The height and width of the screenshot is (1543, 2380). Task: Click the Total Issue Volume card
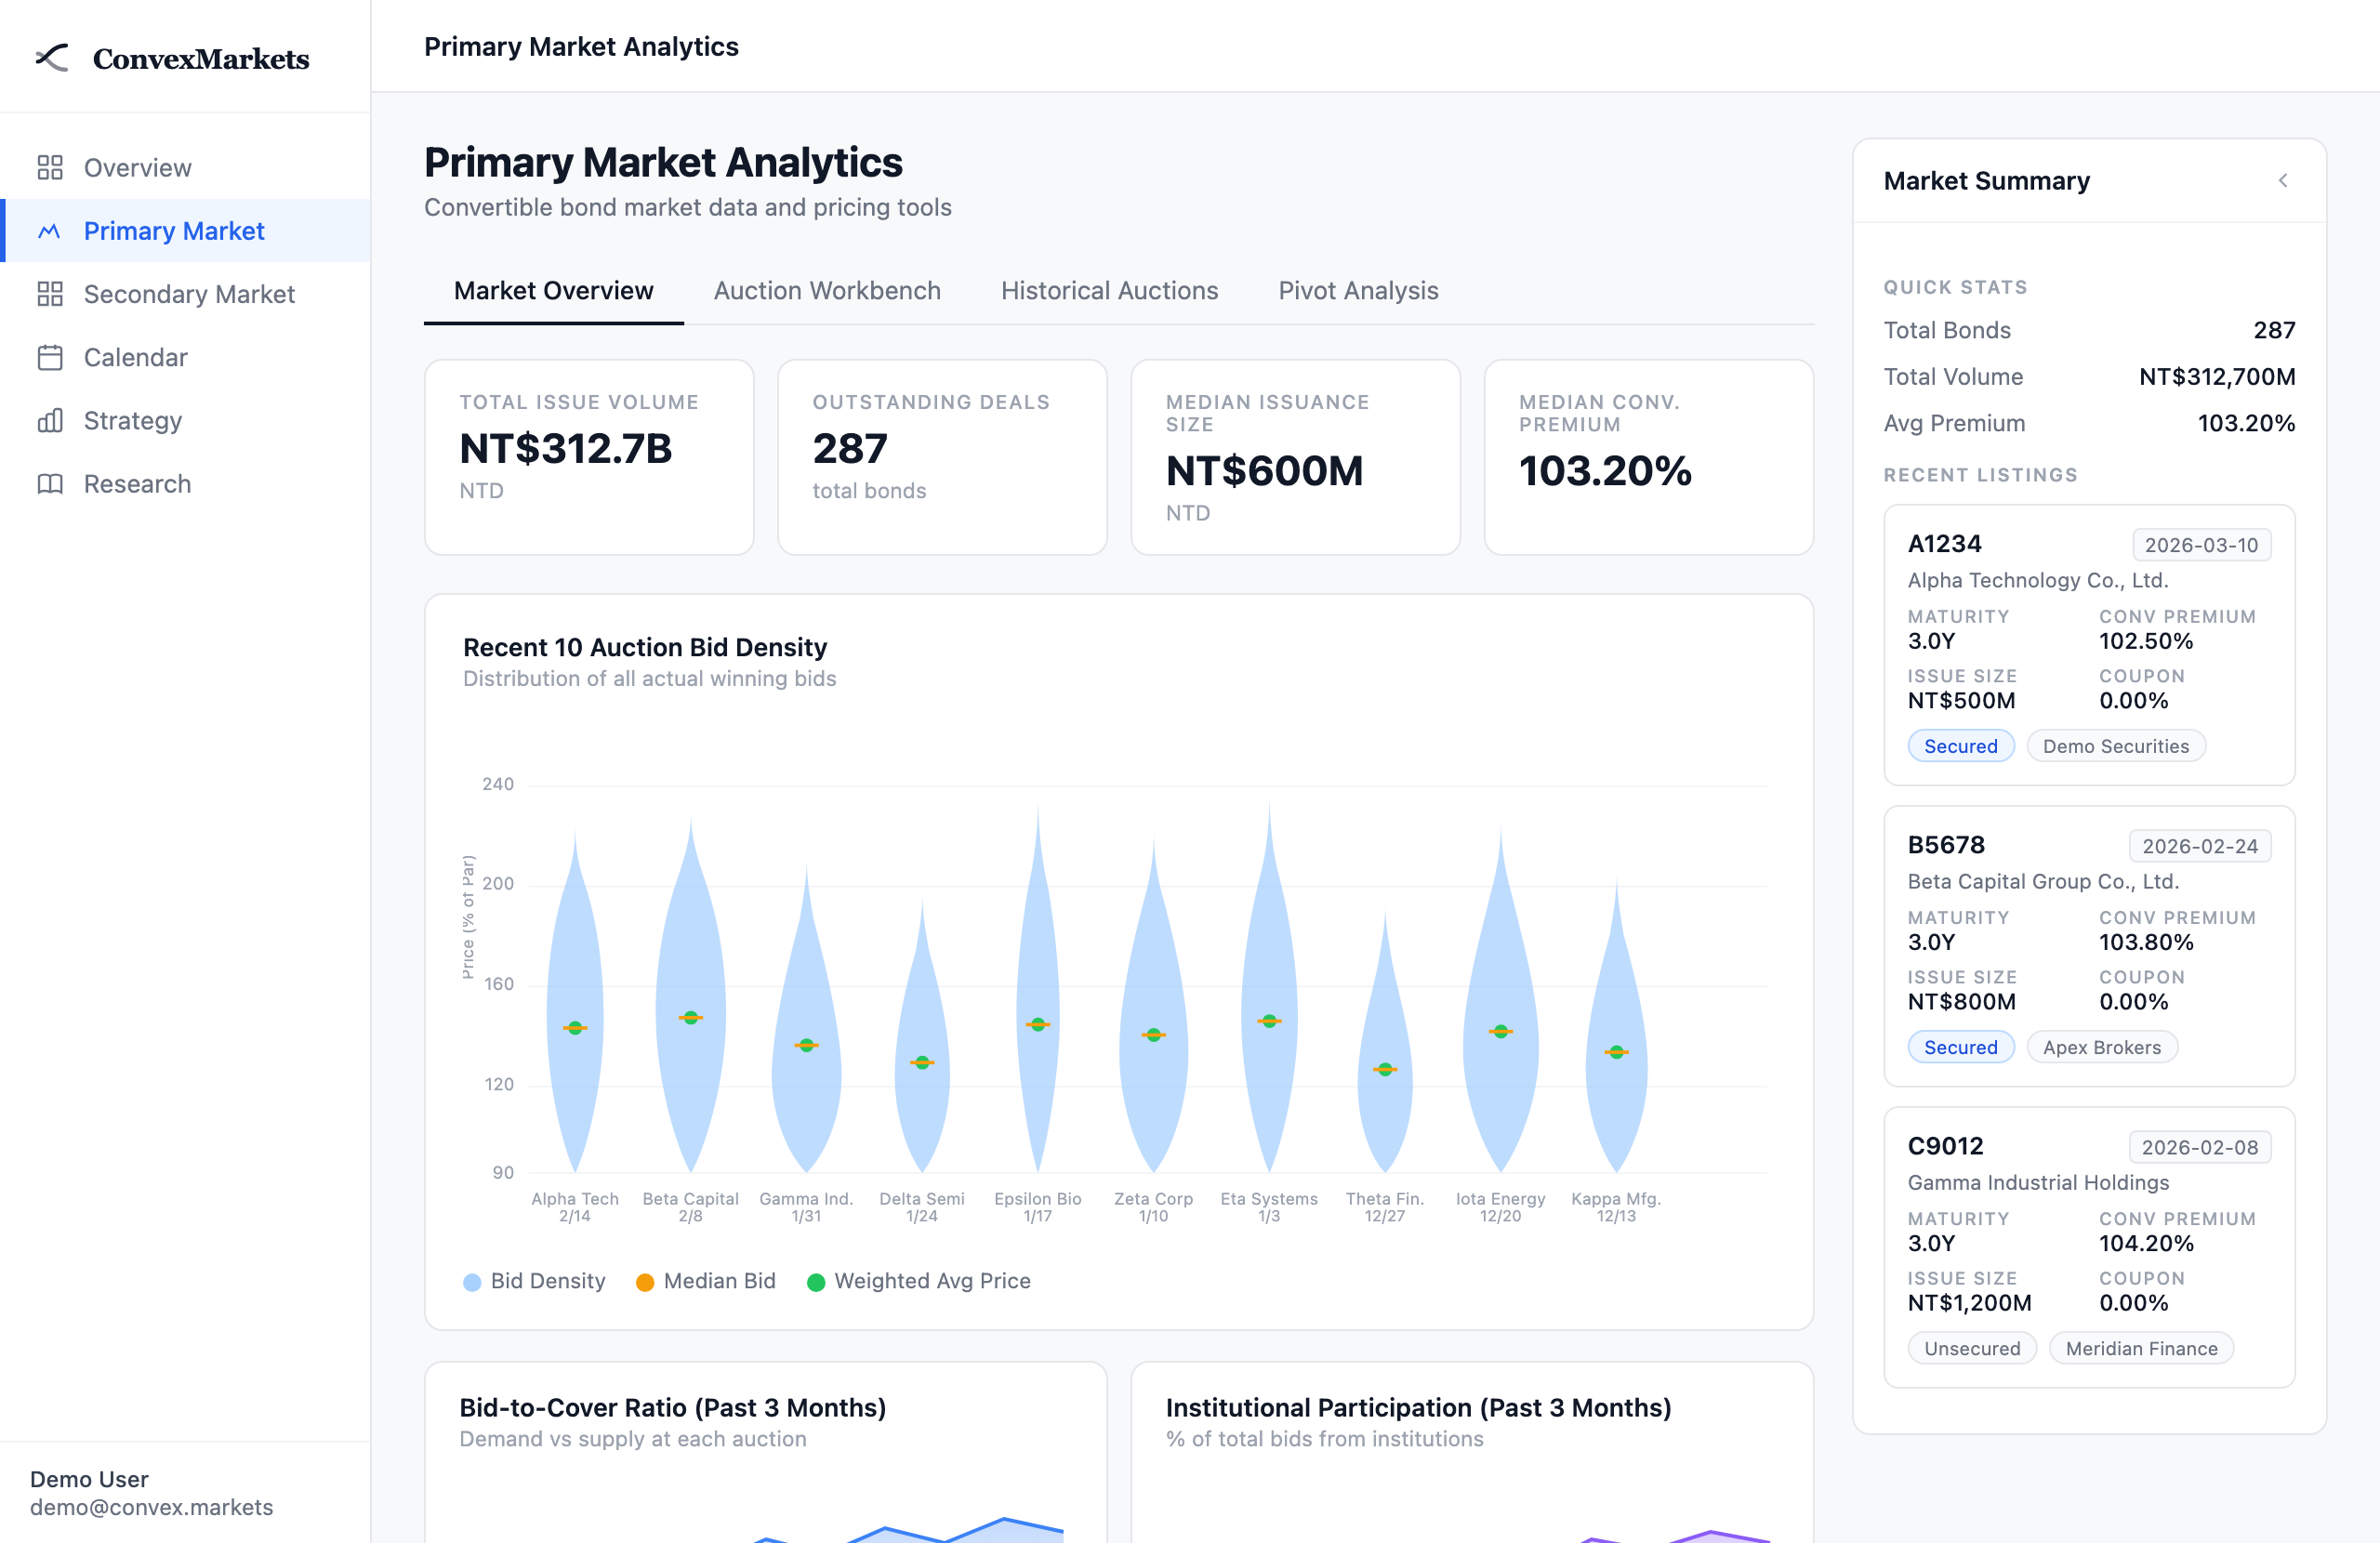tap(589, 457)
